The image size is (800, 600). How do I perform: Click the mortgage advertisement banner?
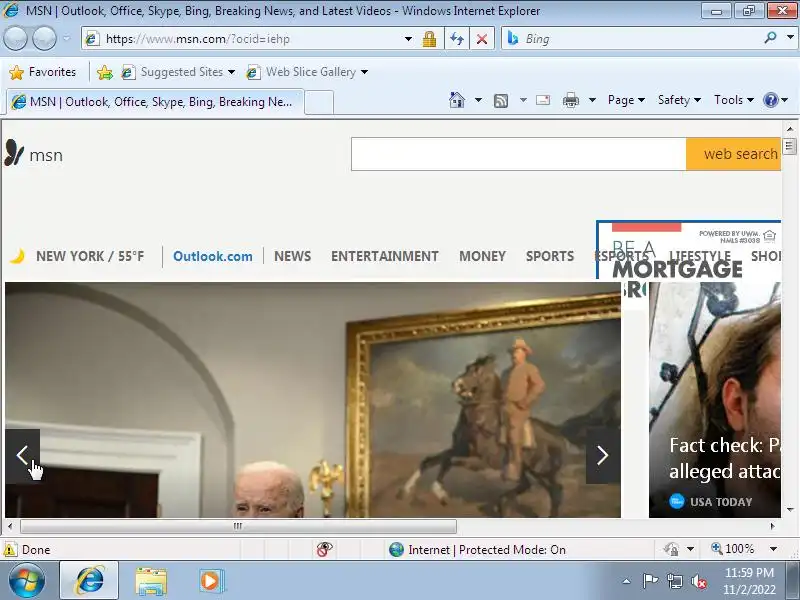689,250
